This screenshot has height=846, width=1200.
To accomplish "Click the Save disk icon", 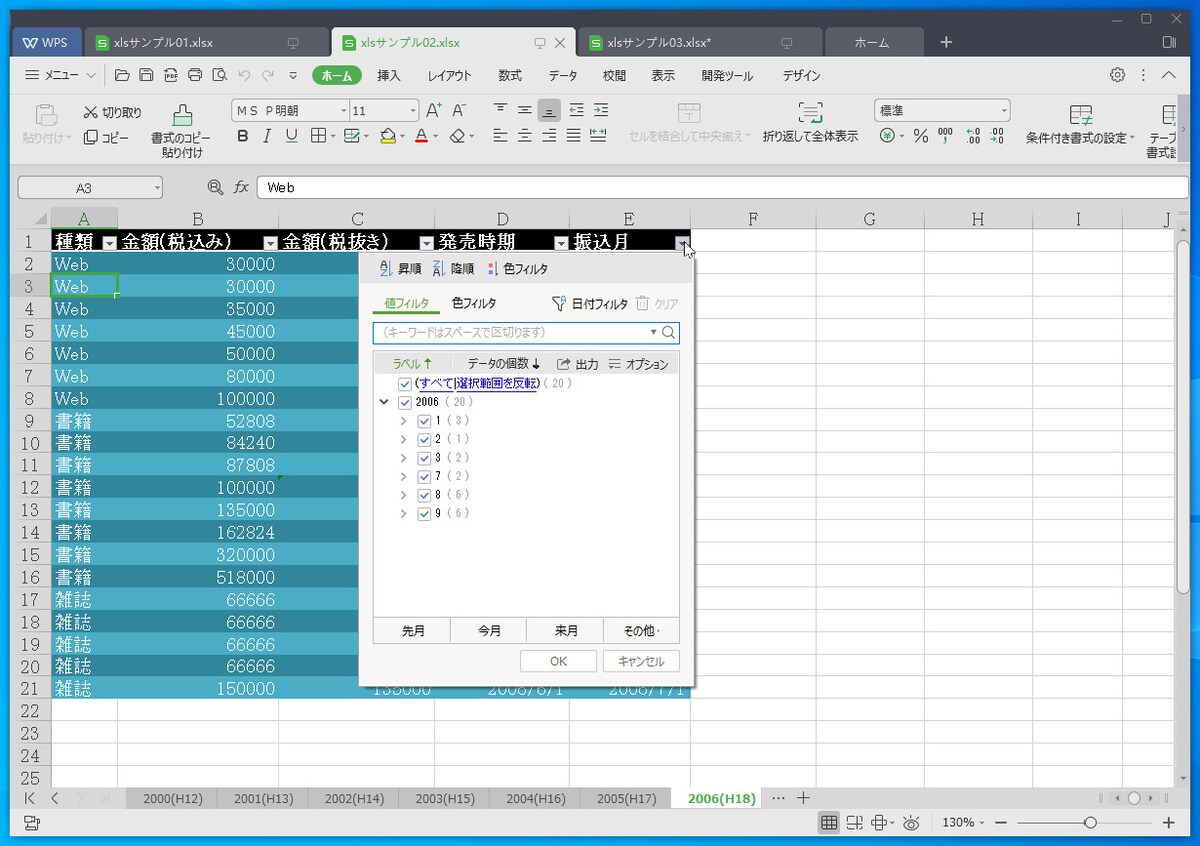I will [146, 75].
